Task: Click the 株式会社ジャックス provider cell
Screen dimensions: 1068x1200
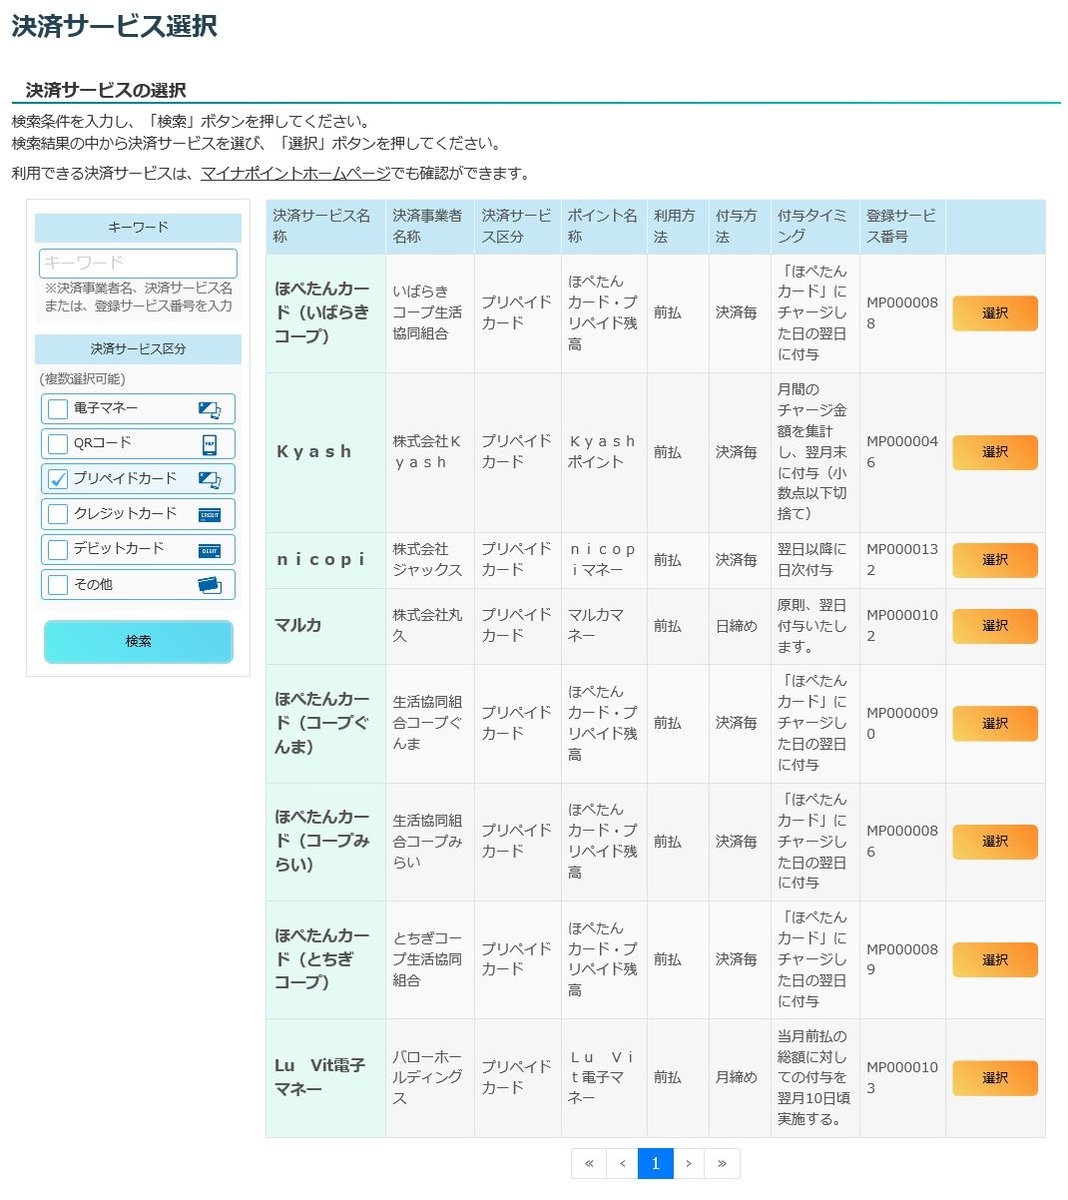Action: tap(430, 560)
